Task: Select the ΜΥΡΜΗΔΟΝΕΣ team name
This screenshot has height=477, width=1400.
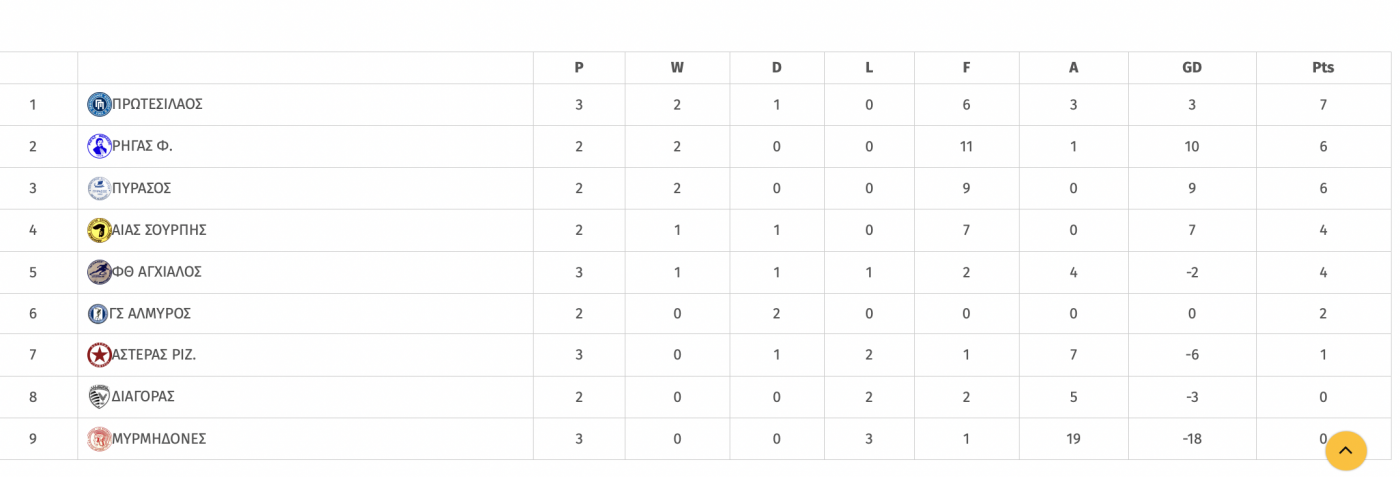Action: coord(159,439)
